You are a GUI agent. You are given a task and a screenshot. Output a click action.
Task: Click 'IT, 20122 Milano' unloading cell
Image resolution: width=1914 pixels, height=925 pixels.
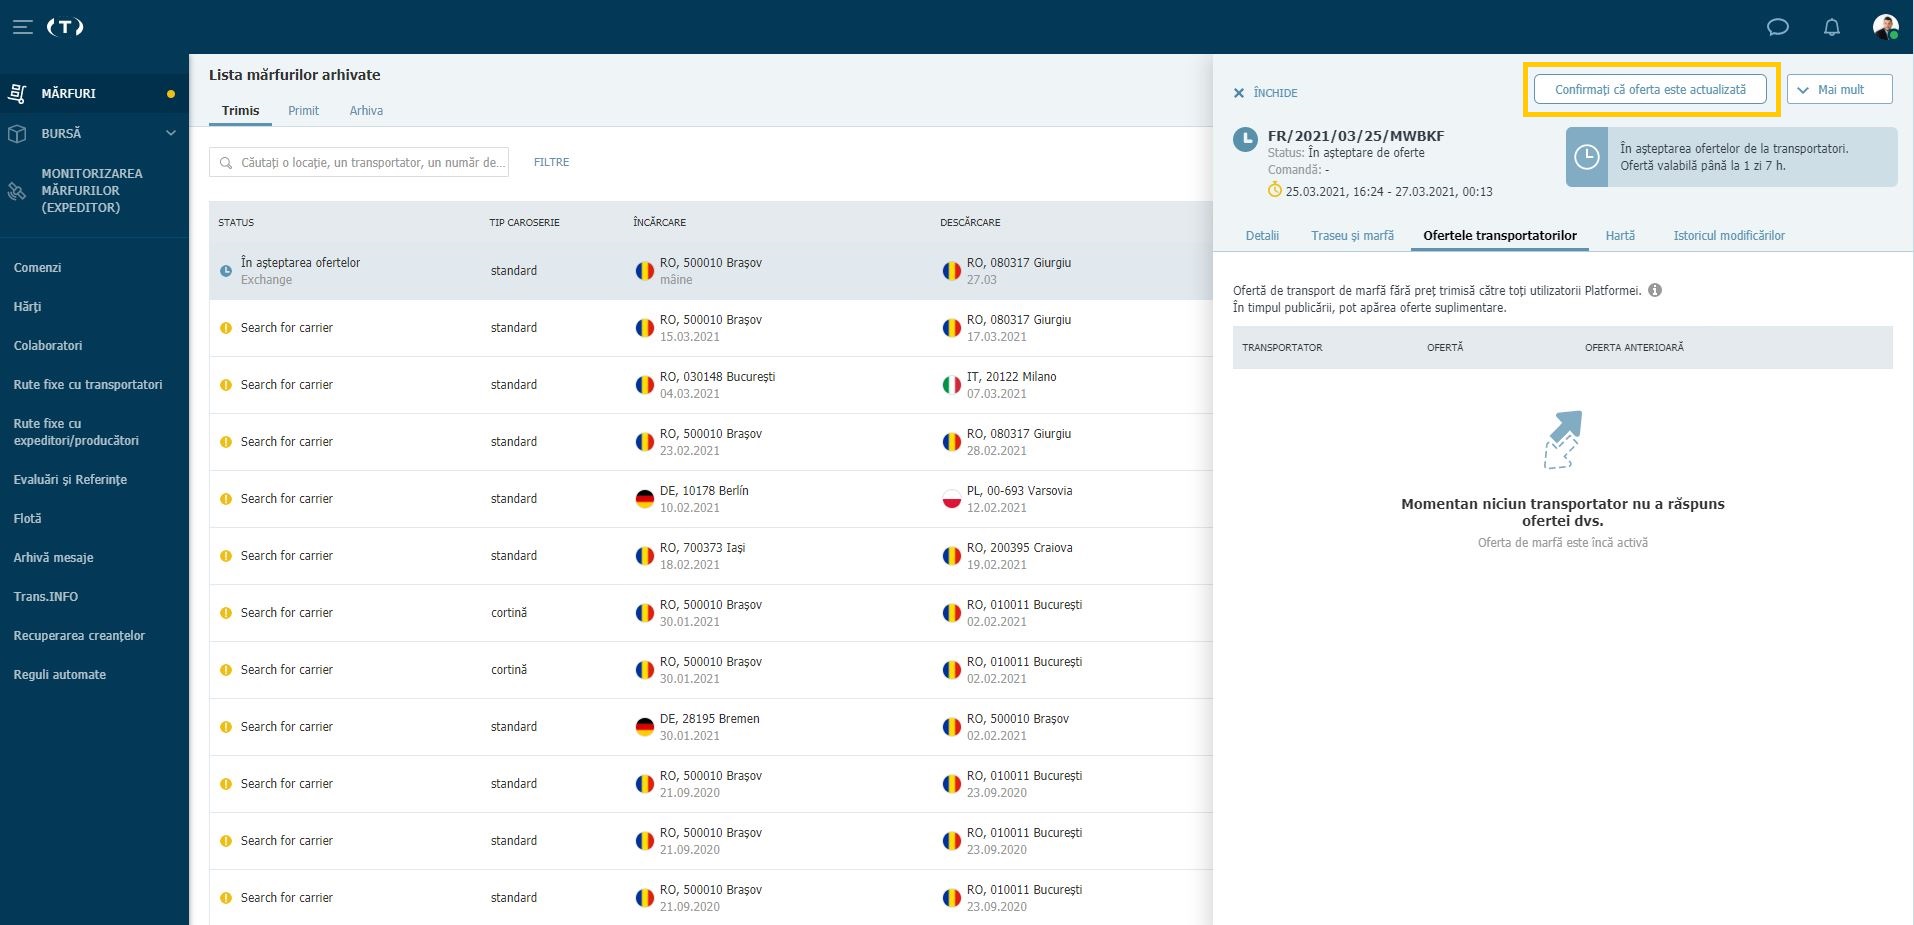click(1011, 377)
